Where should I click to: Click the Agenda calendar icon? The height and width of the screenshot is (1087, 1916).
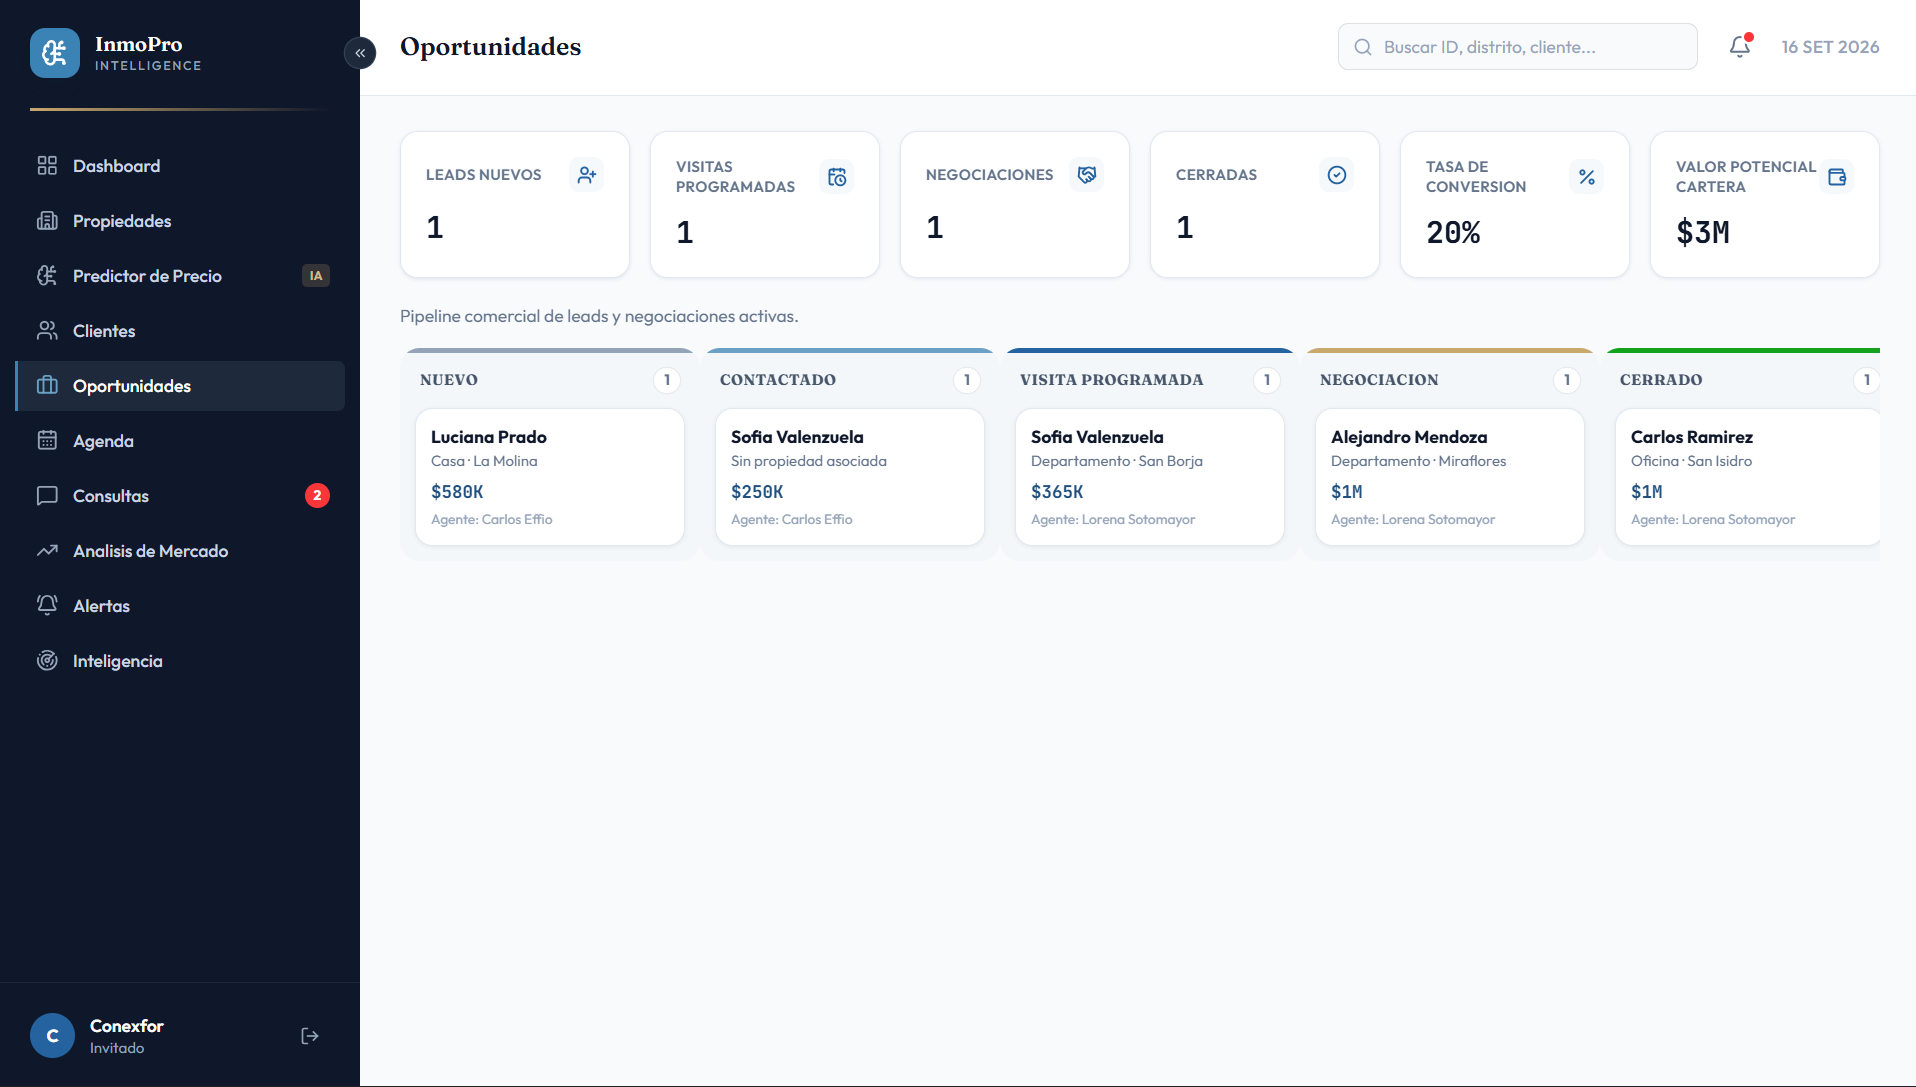click(47, 440)
